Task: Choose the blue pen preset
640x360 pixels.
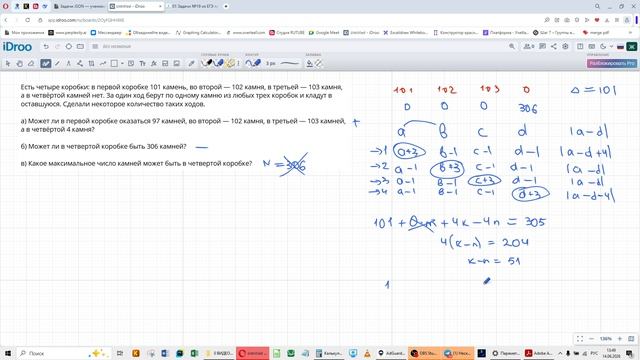Action: pos(219,63)
